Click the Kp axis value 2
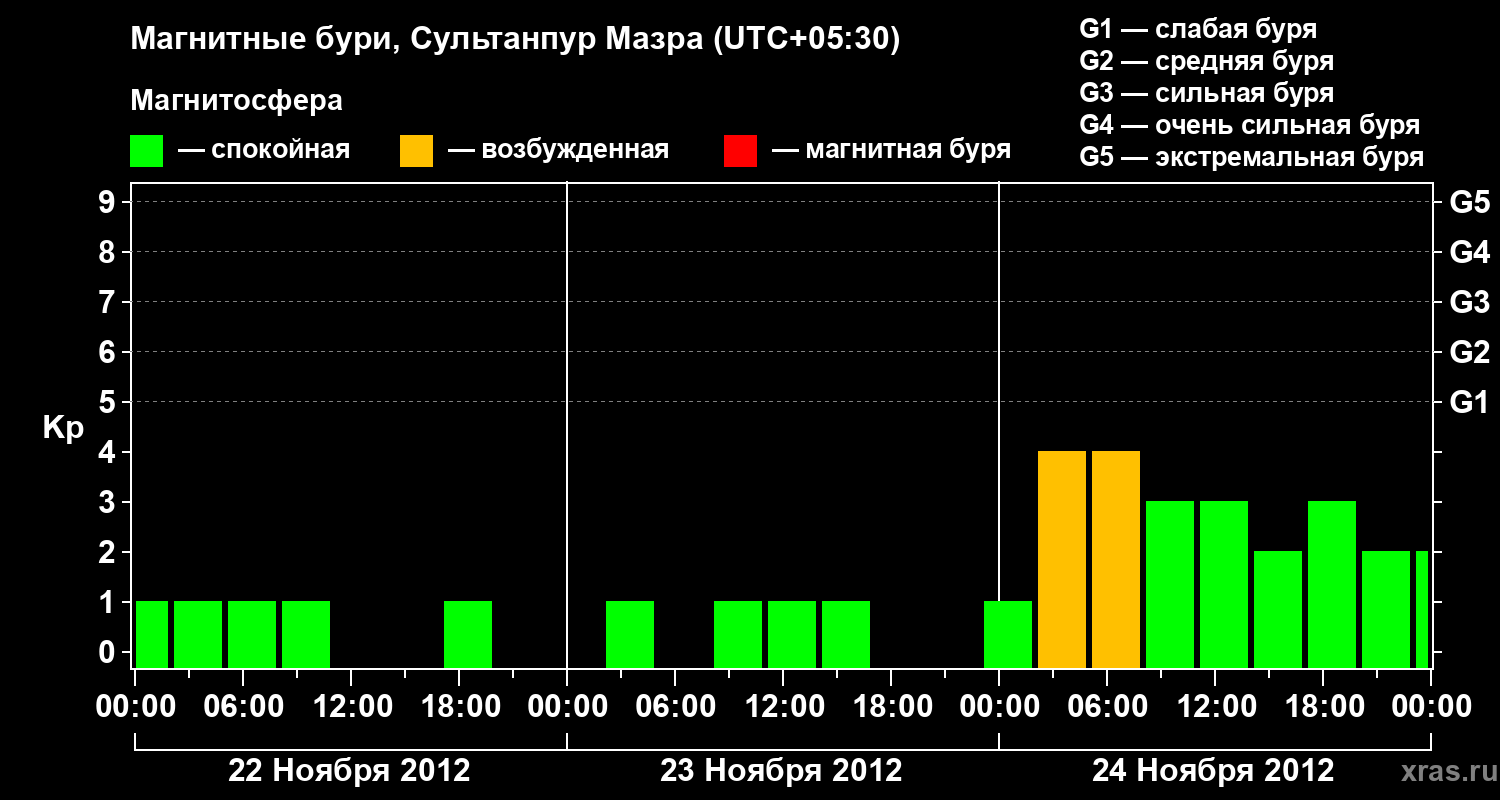 tap(109, 552)
